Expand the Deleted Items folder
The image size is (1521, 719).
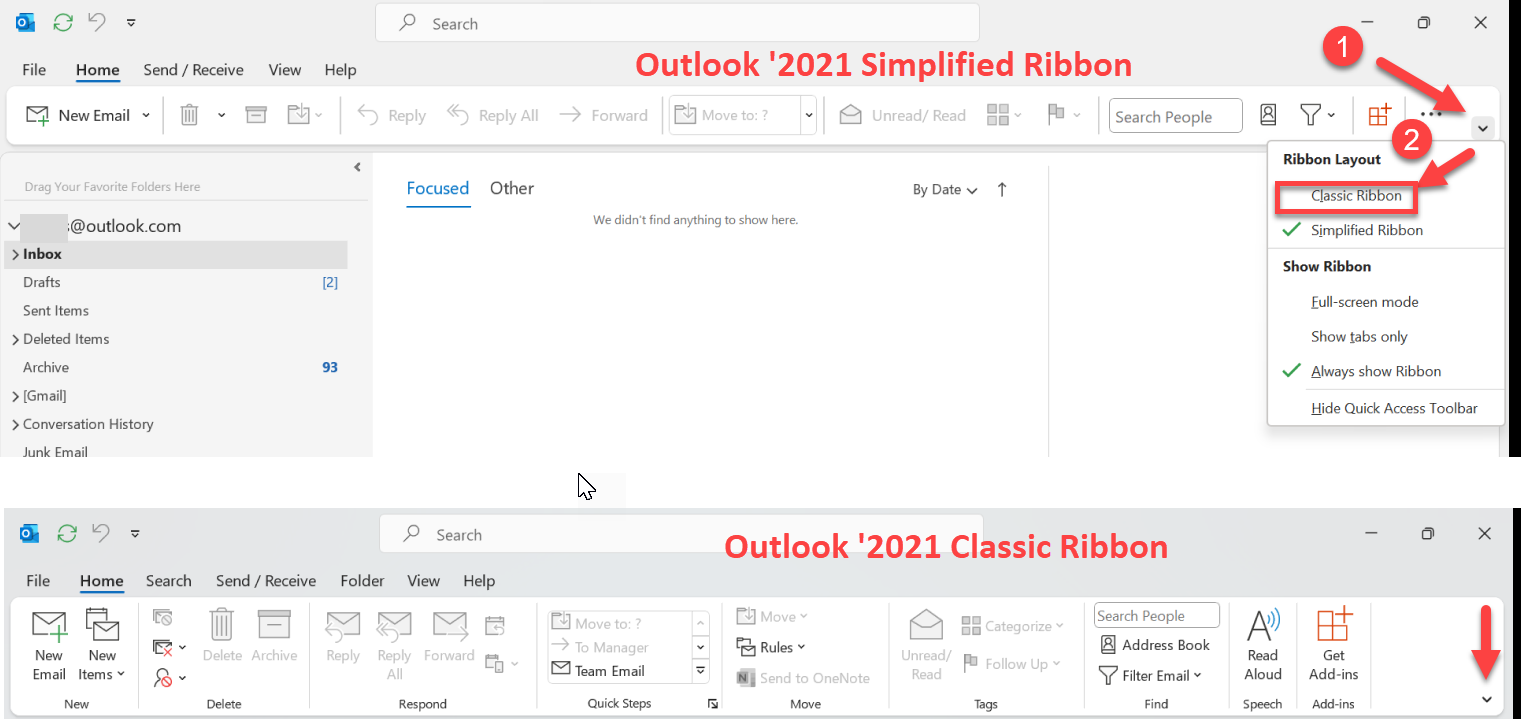coord(15,339)
